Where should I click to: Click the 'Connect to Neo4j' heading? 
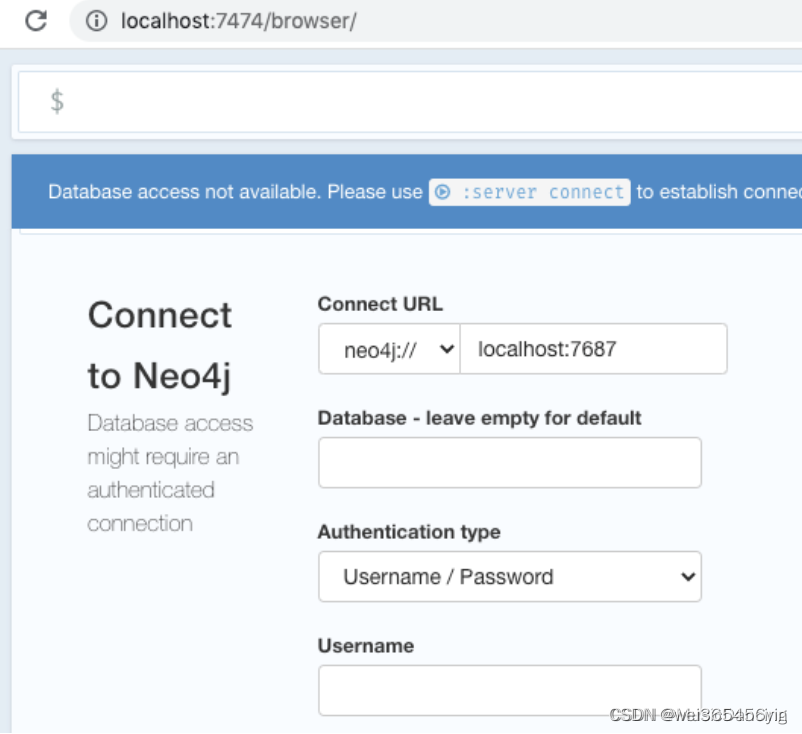(160, 345)
